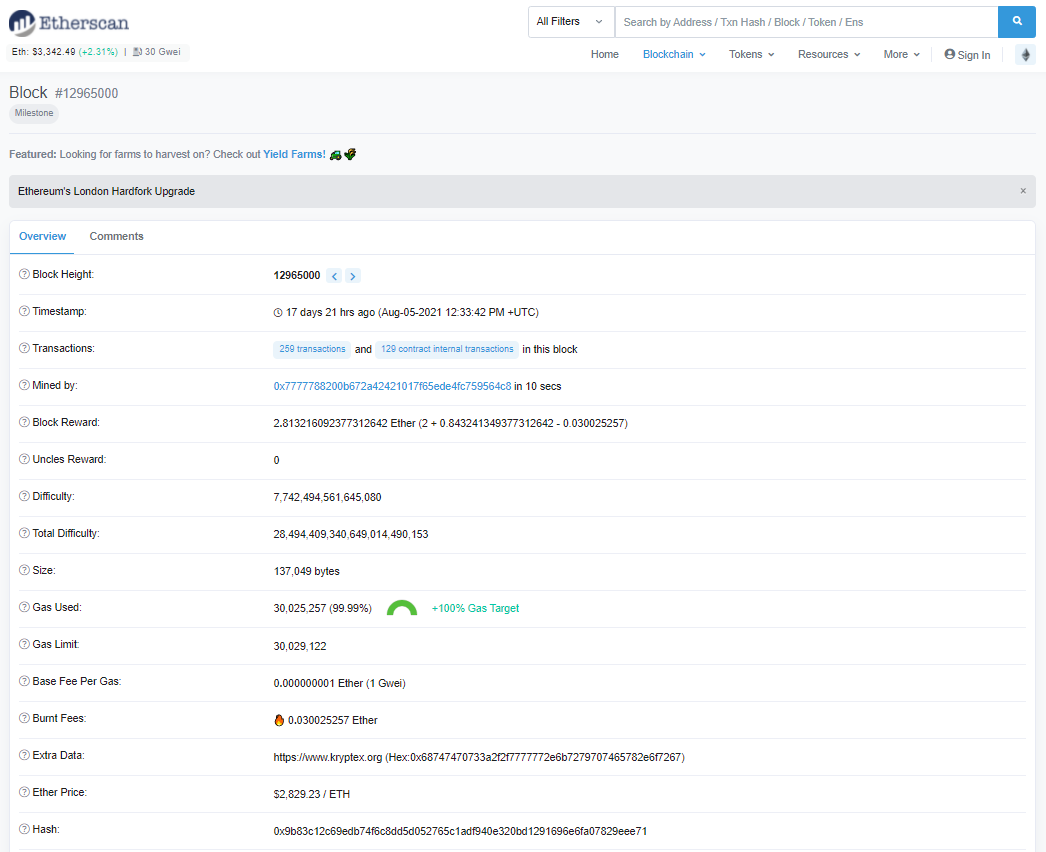
Task: Click the Ethereum network icon in navbar
Action: point(1025,55)
